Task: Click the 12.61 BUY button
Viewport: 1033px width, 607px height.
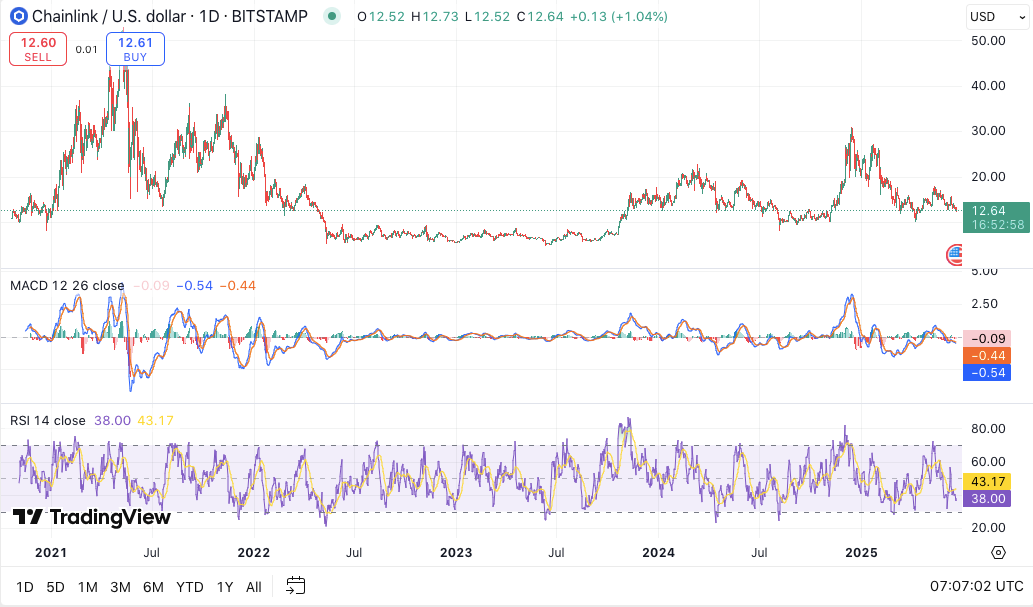Action: point(136,49)
